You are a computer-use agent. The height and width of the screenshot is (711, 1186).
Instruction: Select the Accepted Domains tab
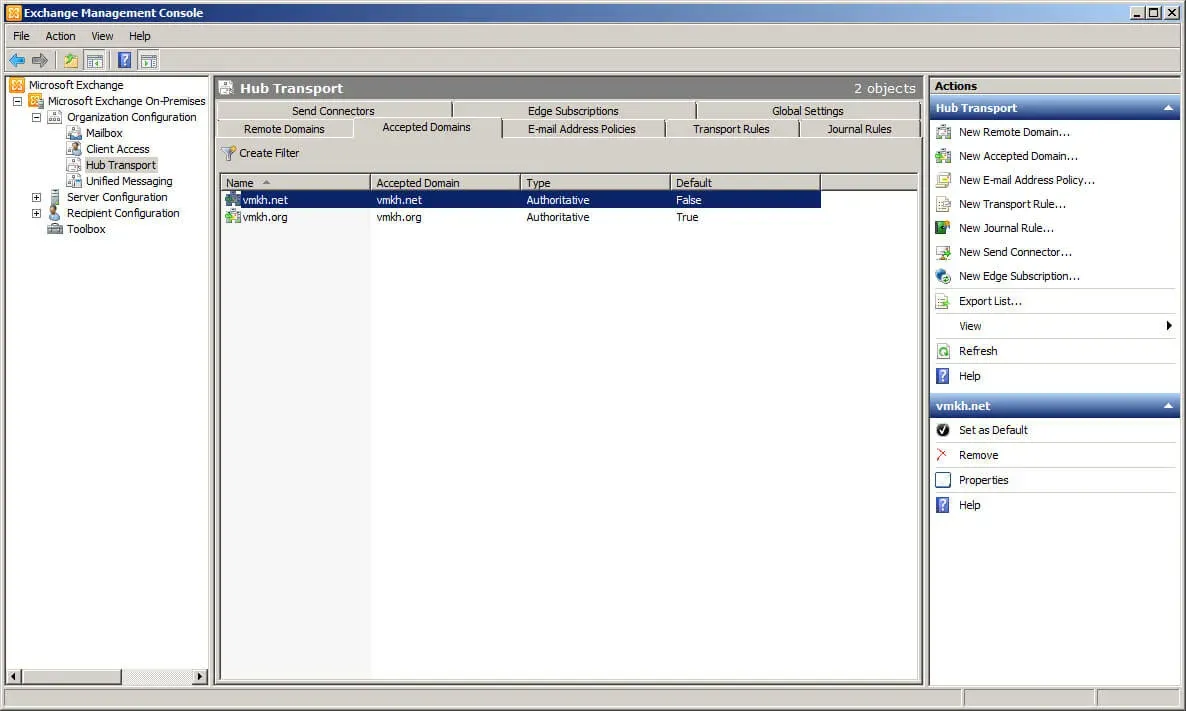427,128
